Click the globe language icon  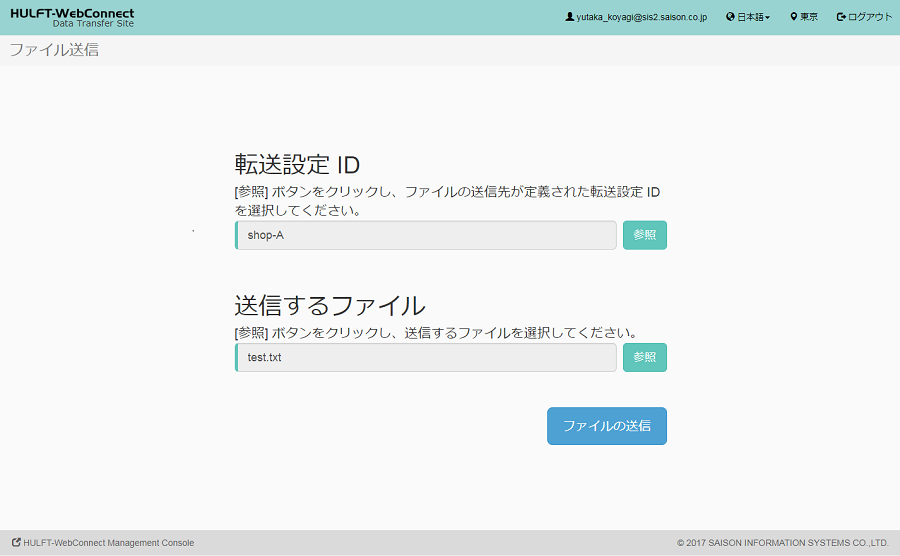tap(730, 17)
